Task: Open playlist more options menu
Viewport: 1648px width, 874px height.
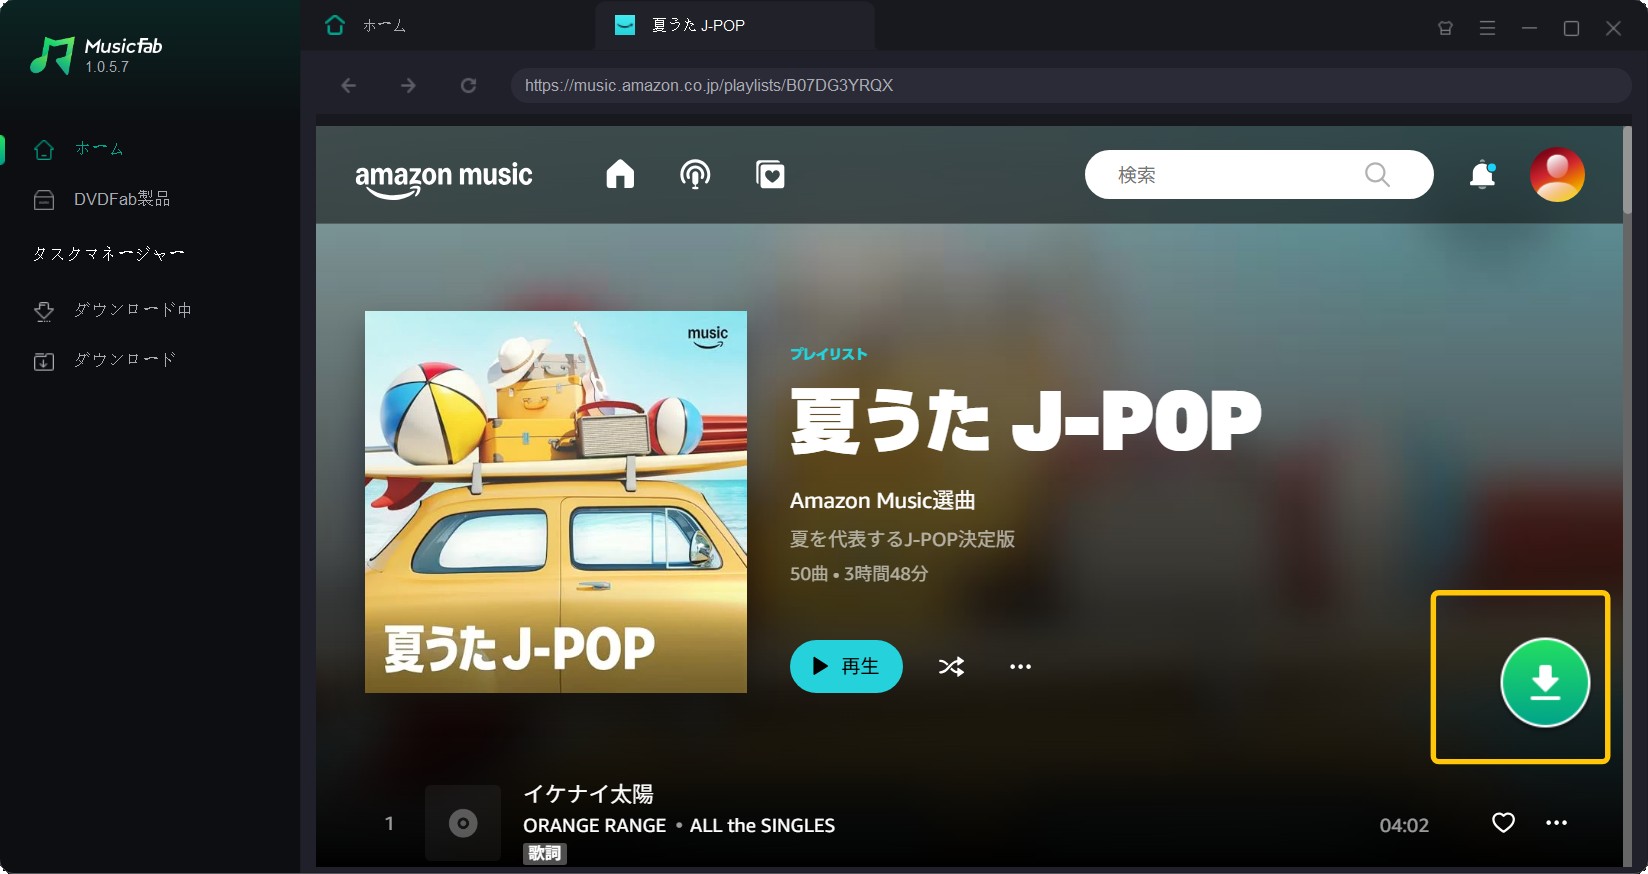Action: 1020,666
